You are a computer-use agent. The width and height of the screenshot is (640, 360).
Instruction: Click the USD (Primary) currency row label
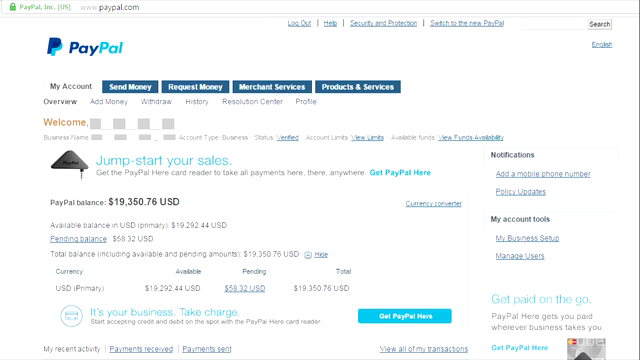(80, 288)
